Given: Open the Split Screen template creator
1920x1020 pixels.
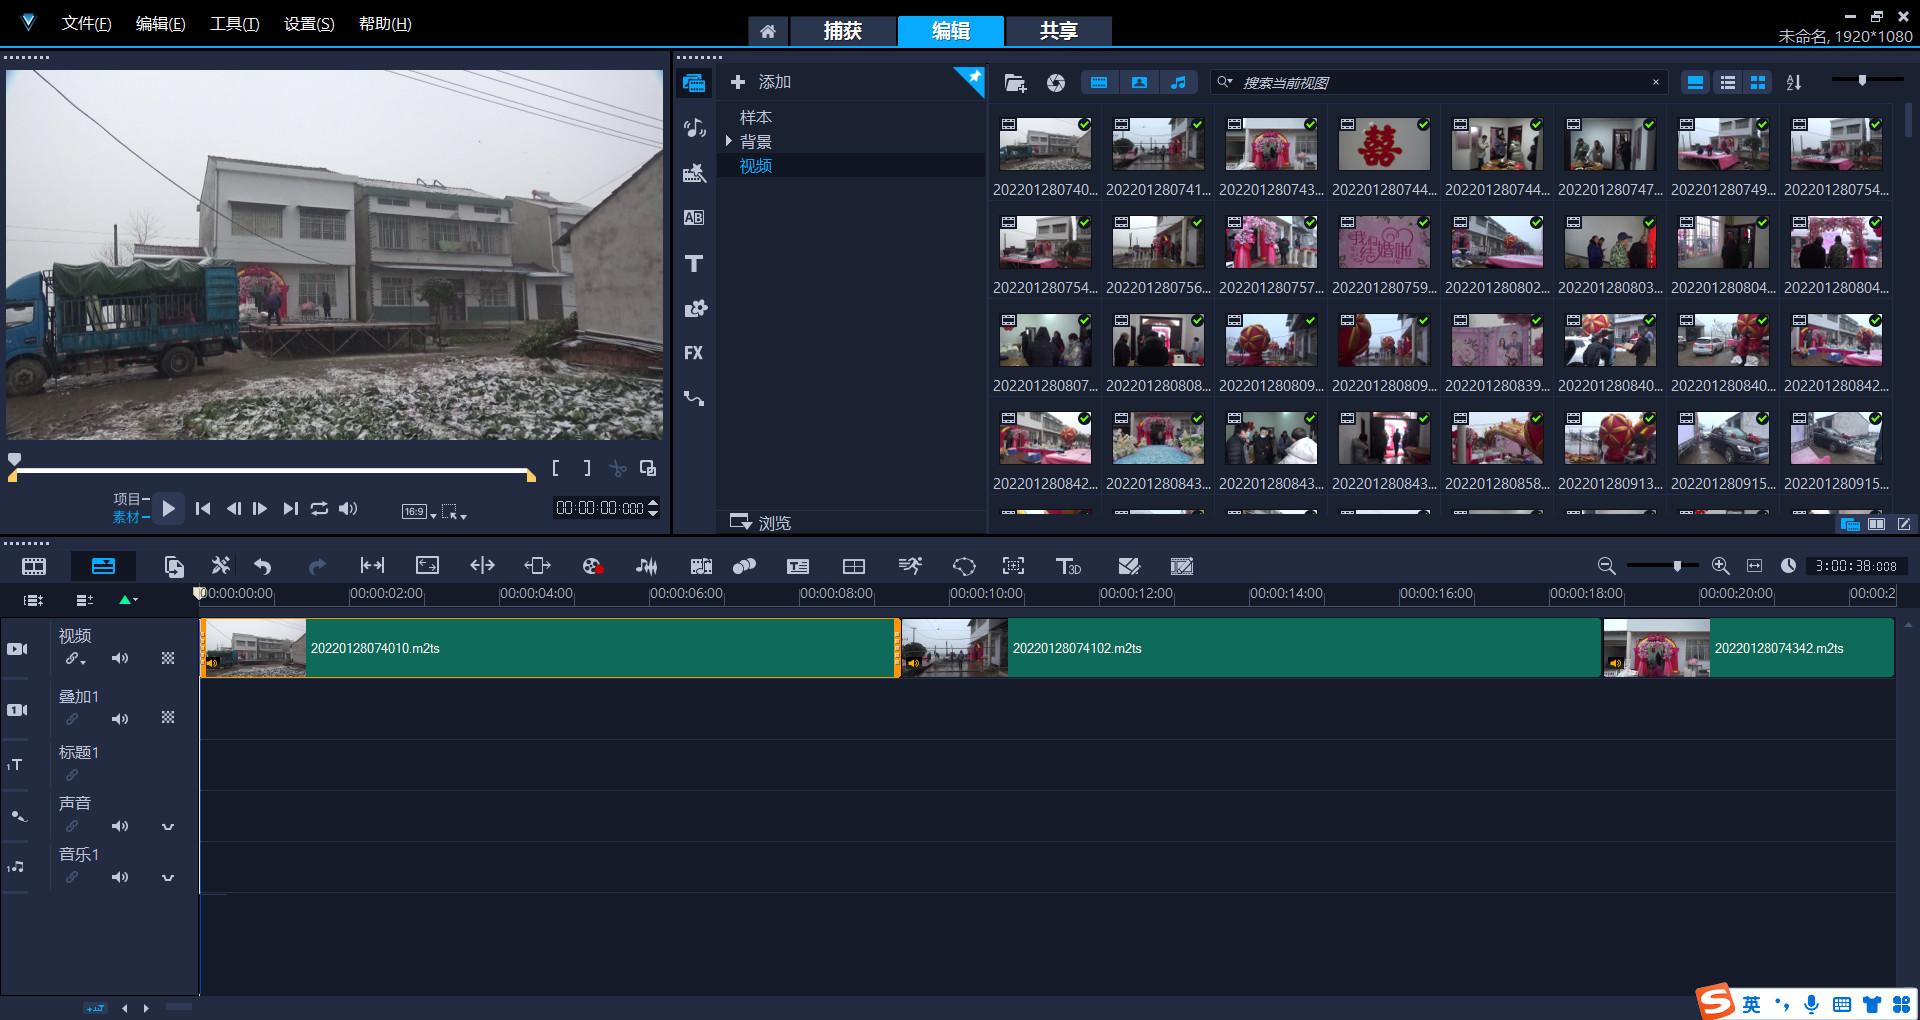Looking at the screenshot, I should click(x=1129, y=567).
